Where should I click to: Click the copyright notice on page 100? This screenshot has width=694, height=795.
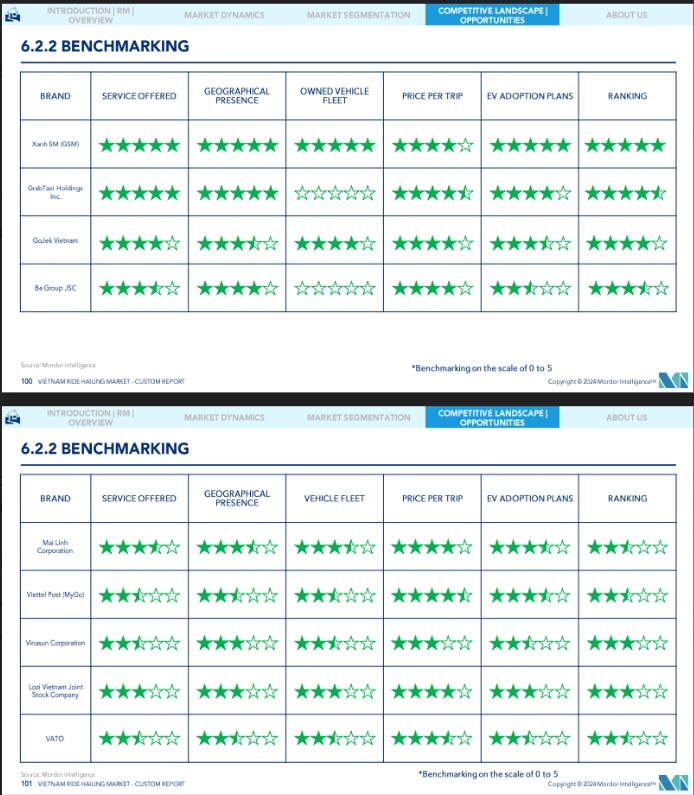[x=602, y=382]
